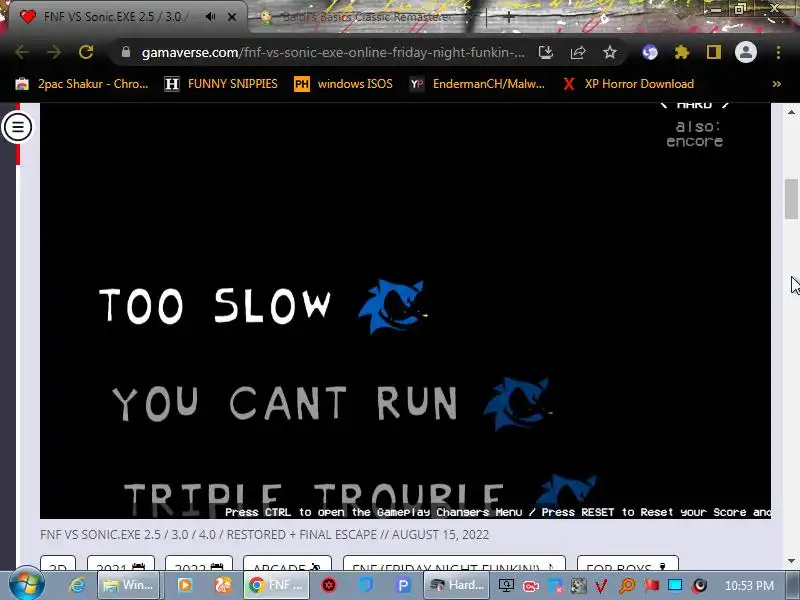Open the FUNNY SNIPPIES bookmark
Screen dimensions: 800x600
point(221,84)
